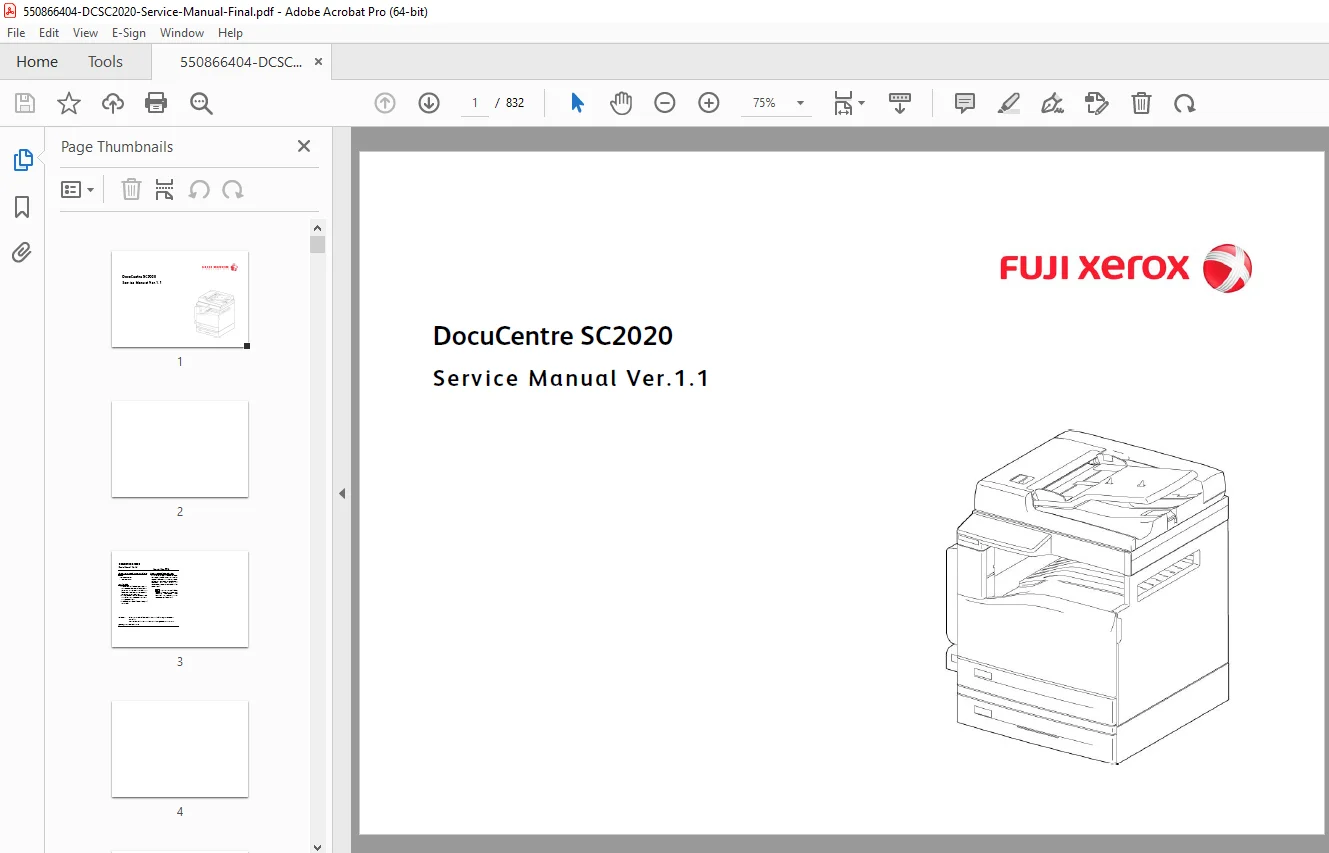Click the scrolling mode keyboard icon

(900, 103)
